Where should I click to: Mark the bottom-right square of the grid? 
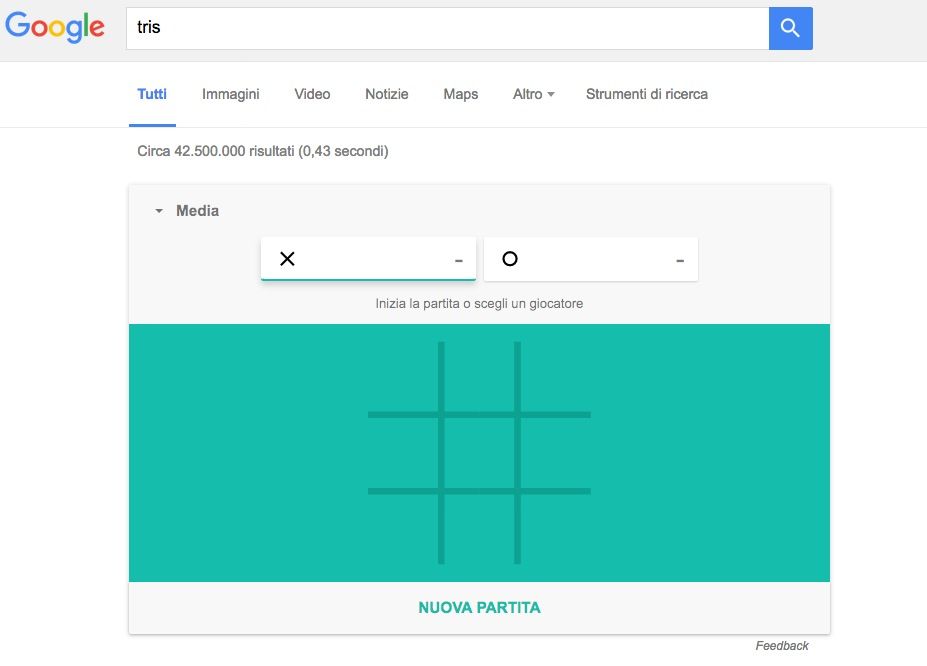(556, 528)
